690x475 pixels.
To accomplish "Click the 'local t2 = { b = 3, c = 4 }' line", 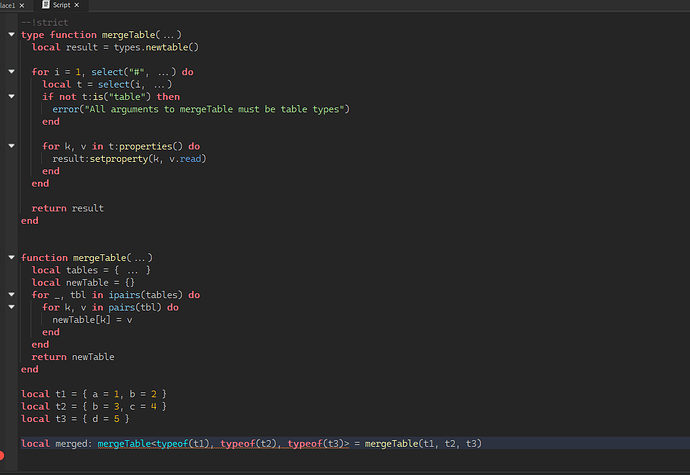I will [94, 406].
